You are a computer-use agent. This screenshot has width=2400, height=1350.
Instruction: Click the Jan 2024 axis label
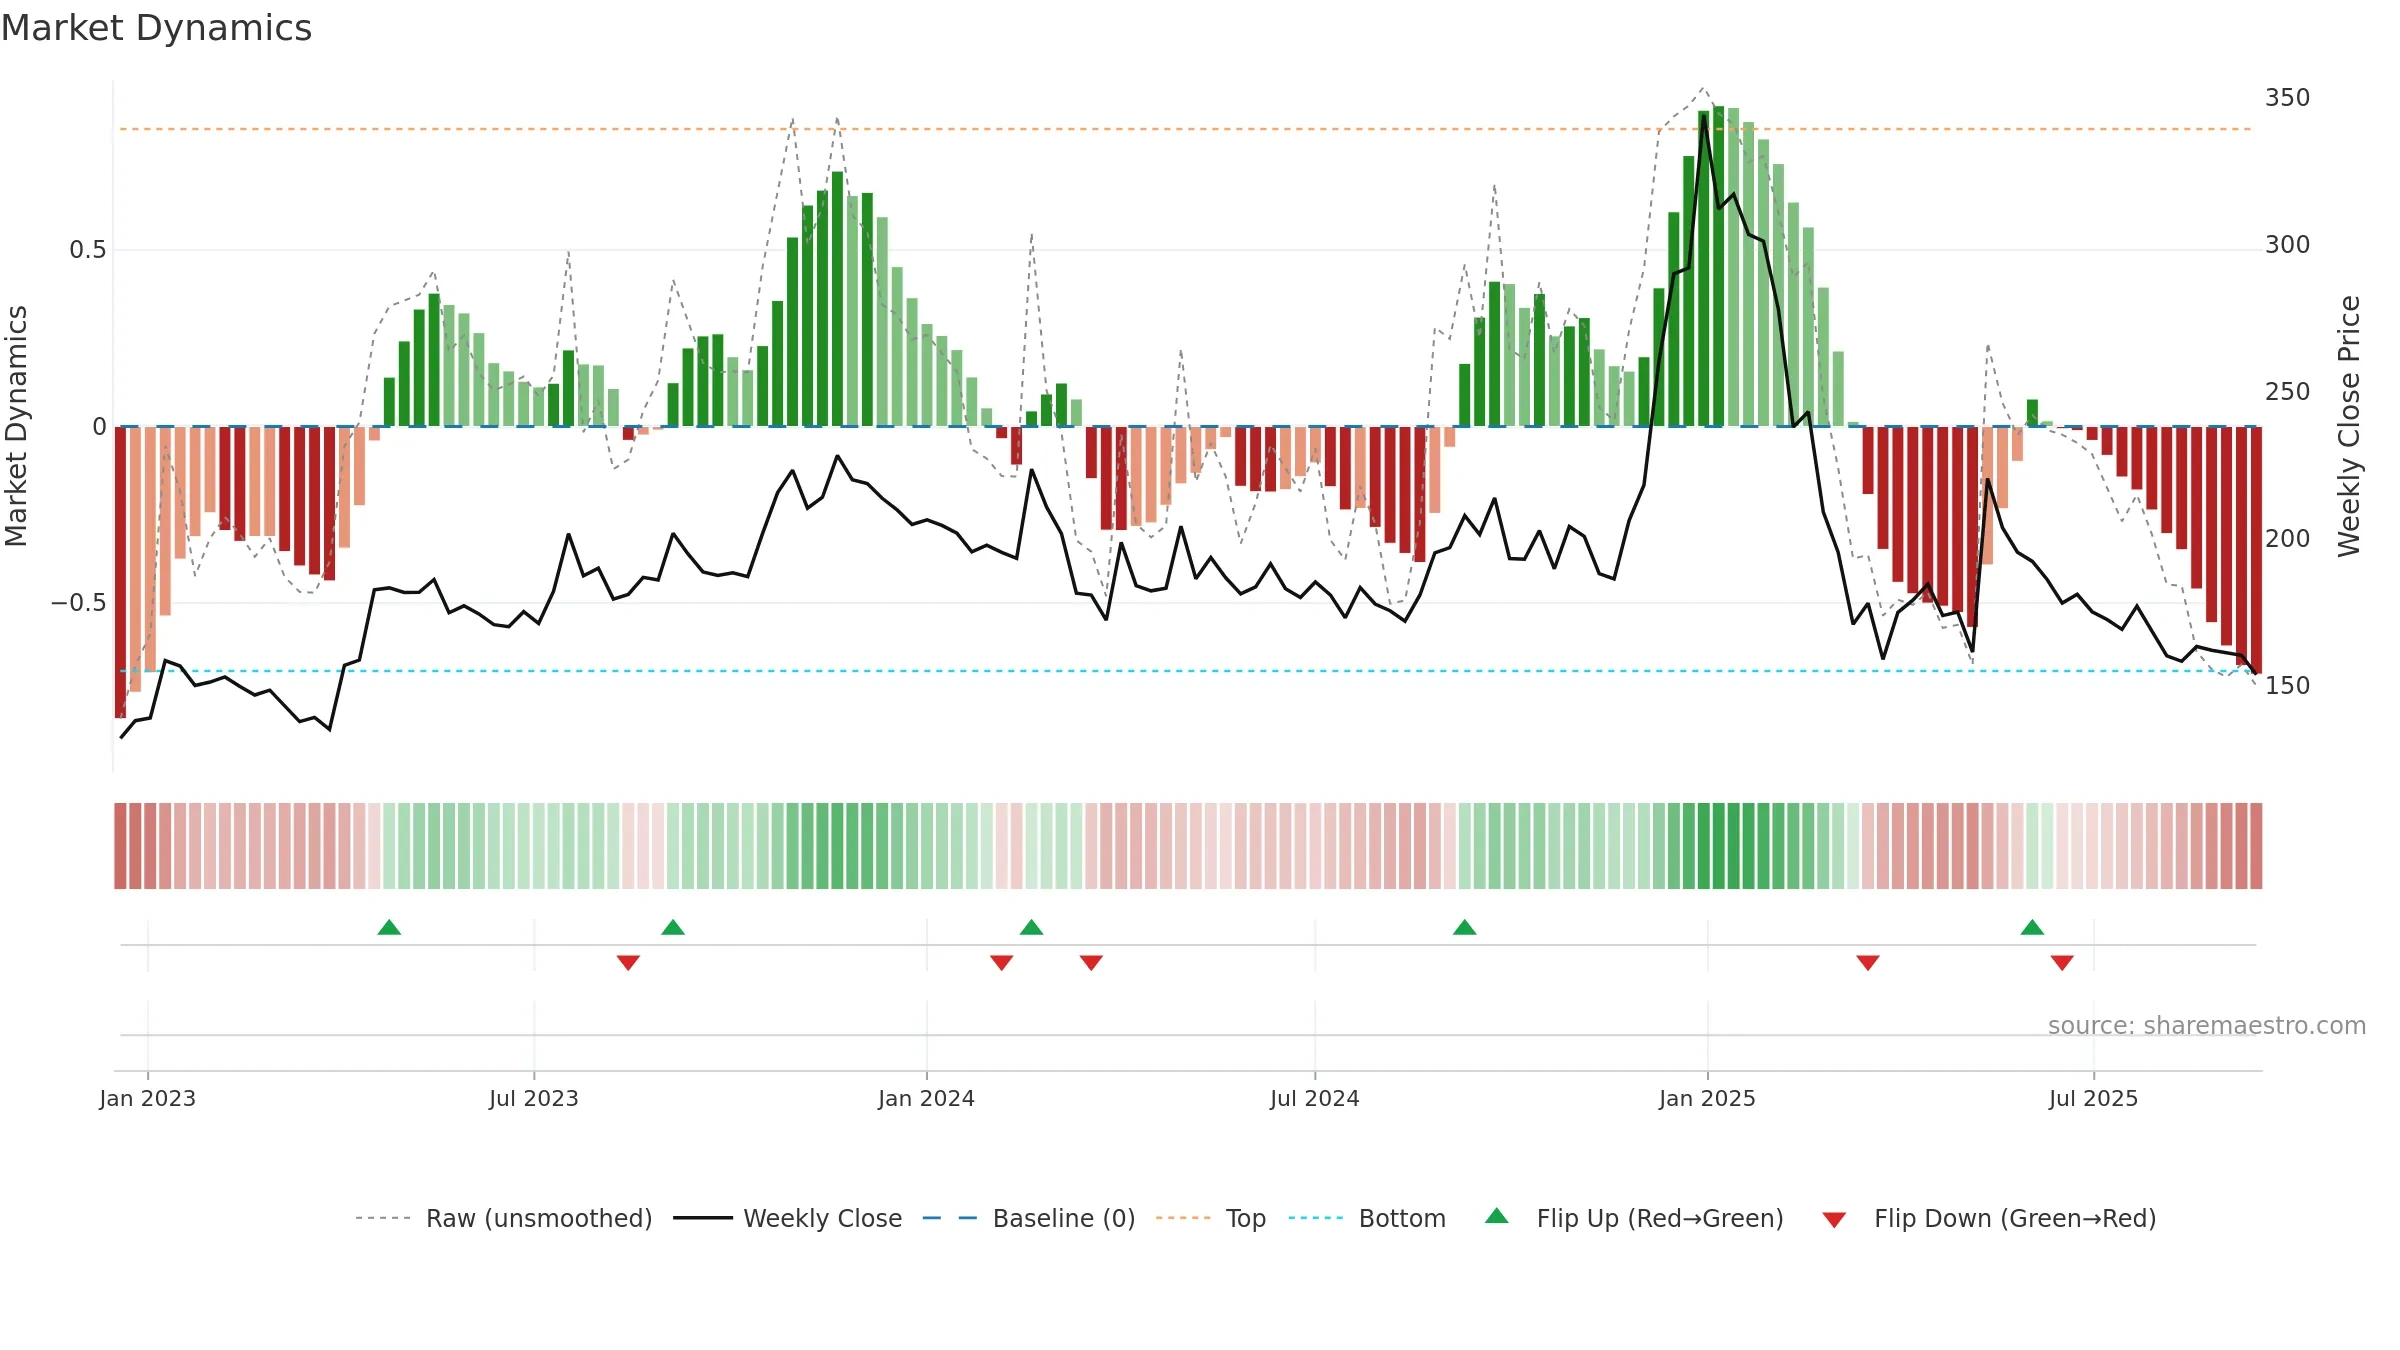pyautogui.click(x=927, y=1098)
